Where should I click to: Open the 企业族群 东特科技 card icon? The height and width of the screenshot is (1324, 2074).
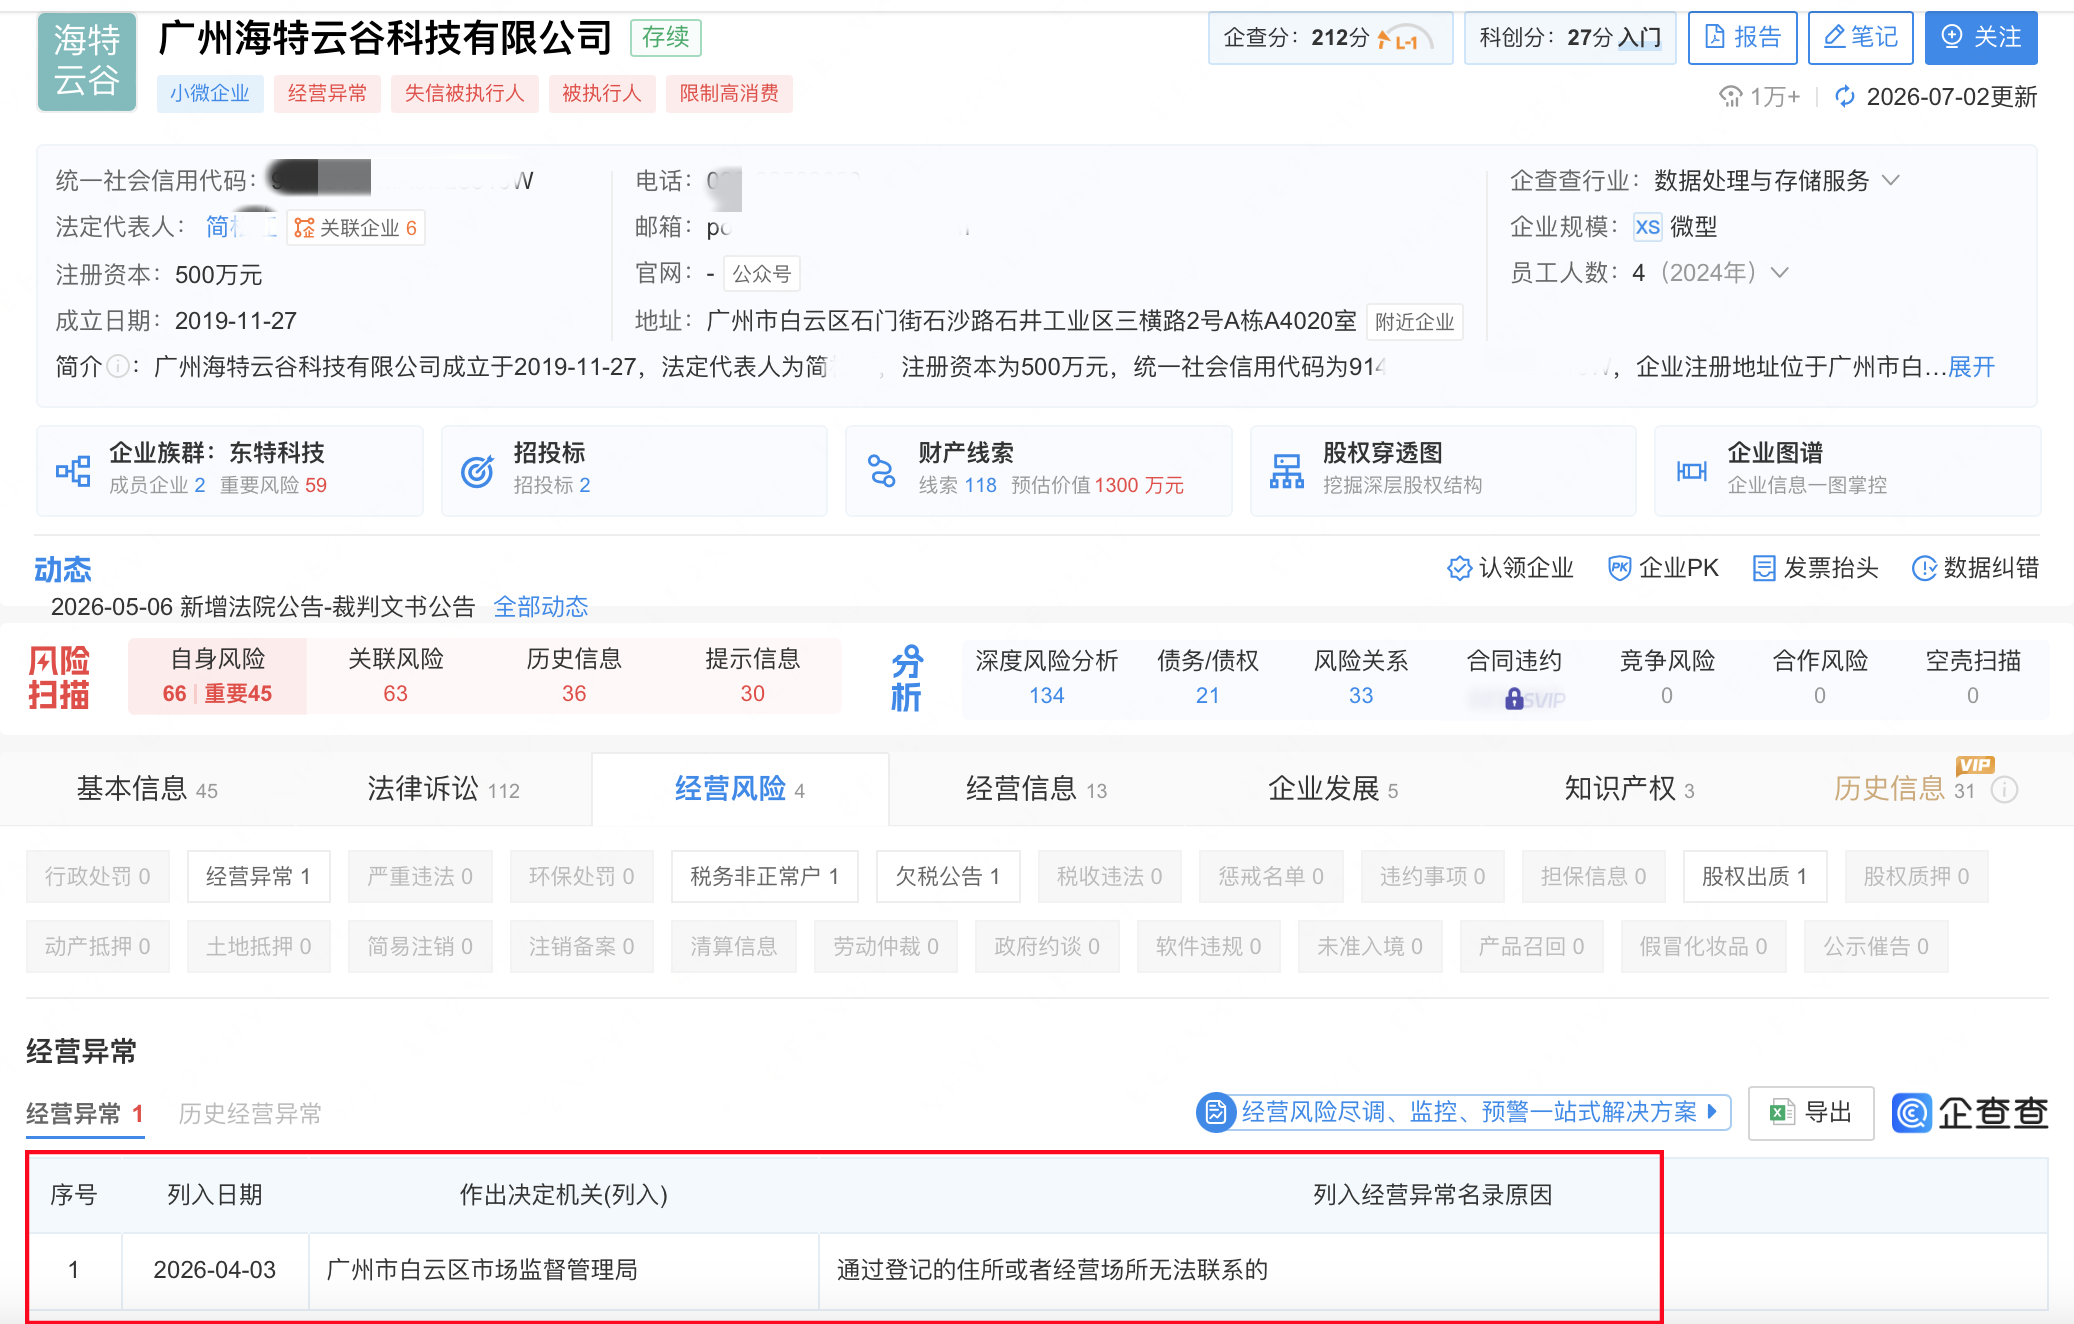pyautogui.click(x=73, y=470)
